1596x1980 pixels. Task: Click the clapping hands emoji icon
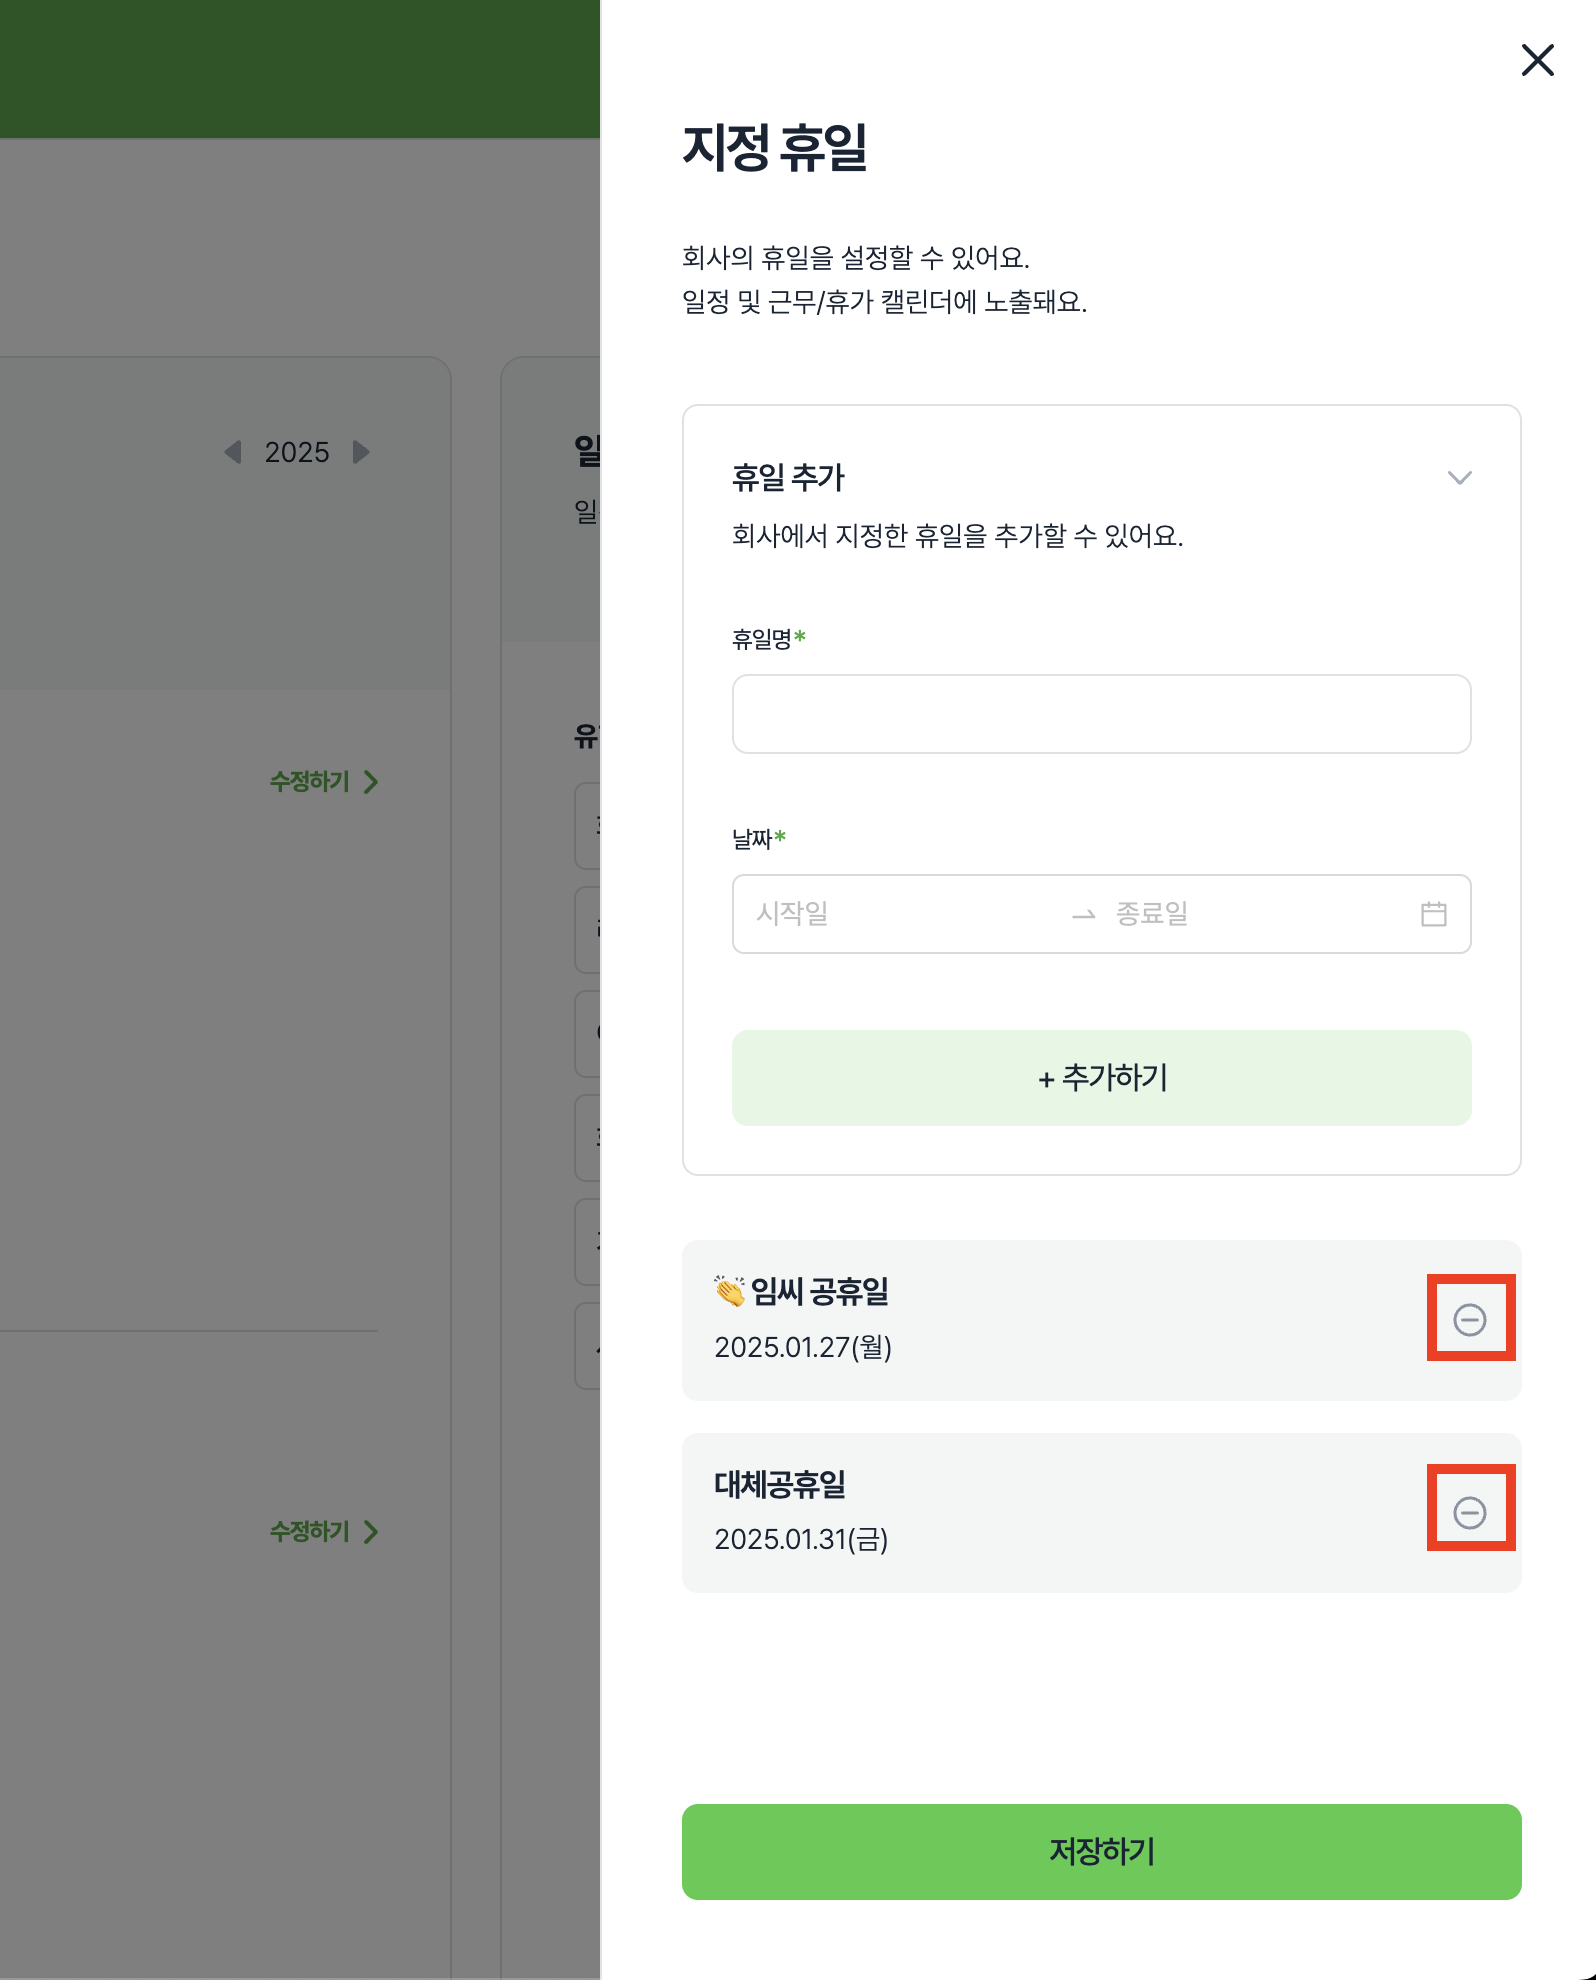[x=729, y=1291]
